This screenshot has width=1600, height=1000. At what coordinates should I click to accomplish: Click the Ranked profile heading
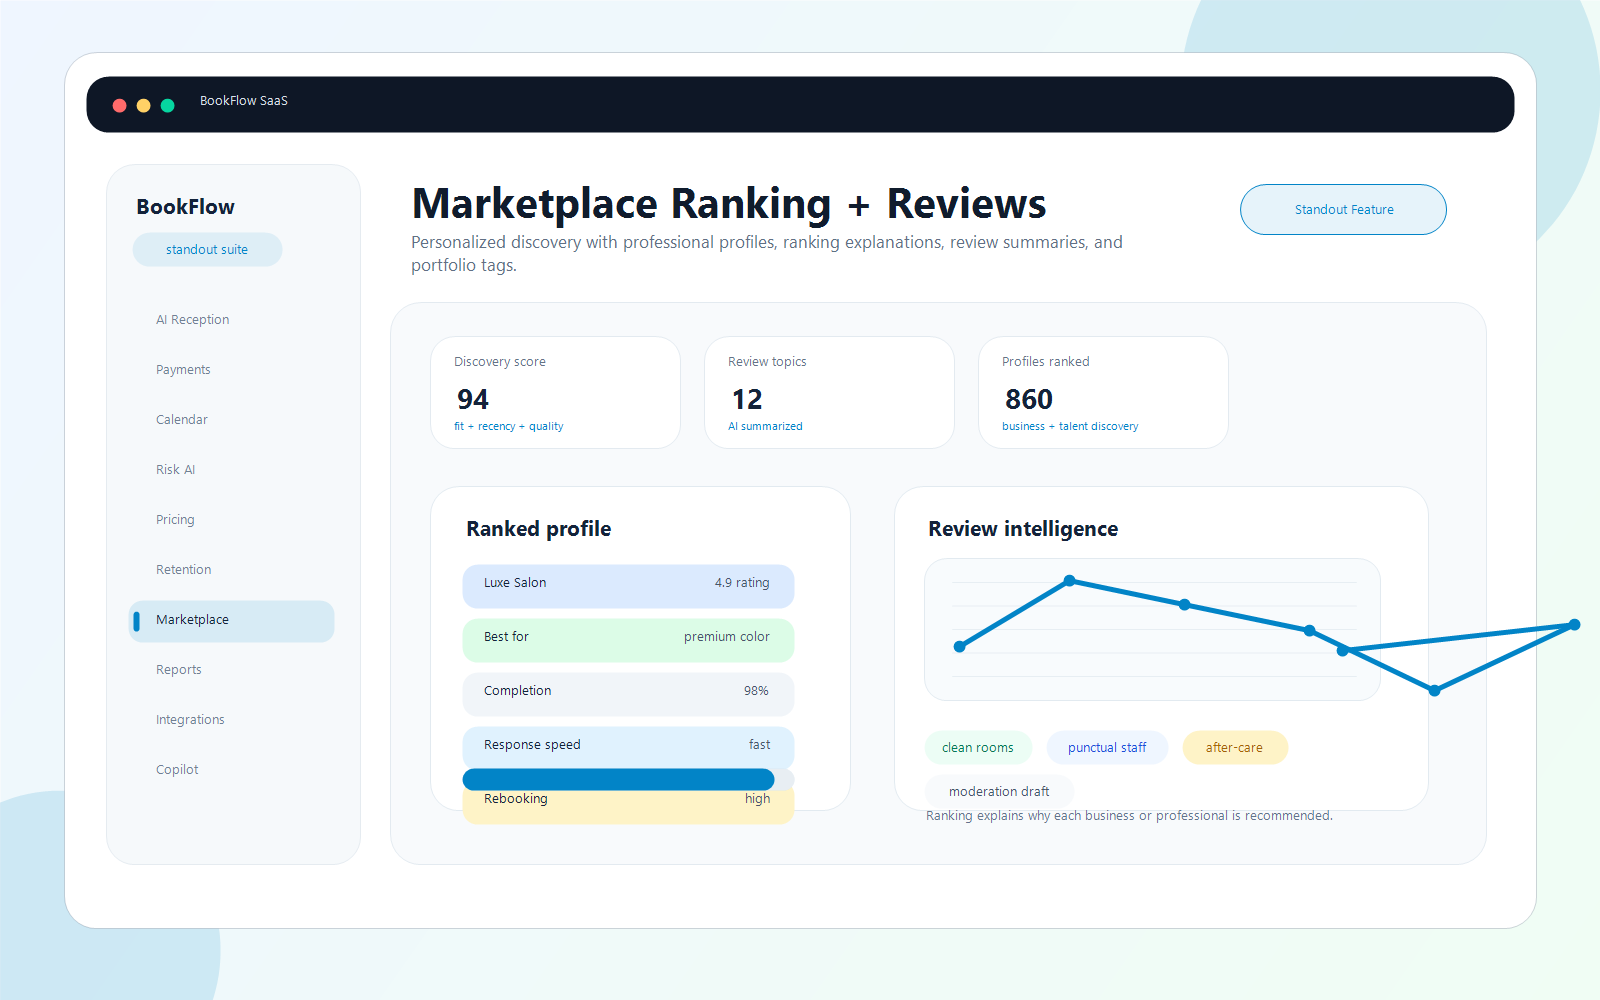point(538,529)
